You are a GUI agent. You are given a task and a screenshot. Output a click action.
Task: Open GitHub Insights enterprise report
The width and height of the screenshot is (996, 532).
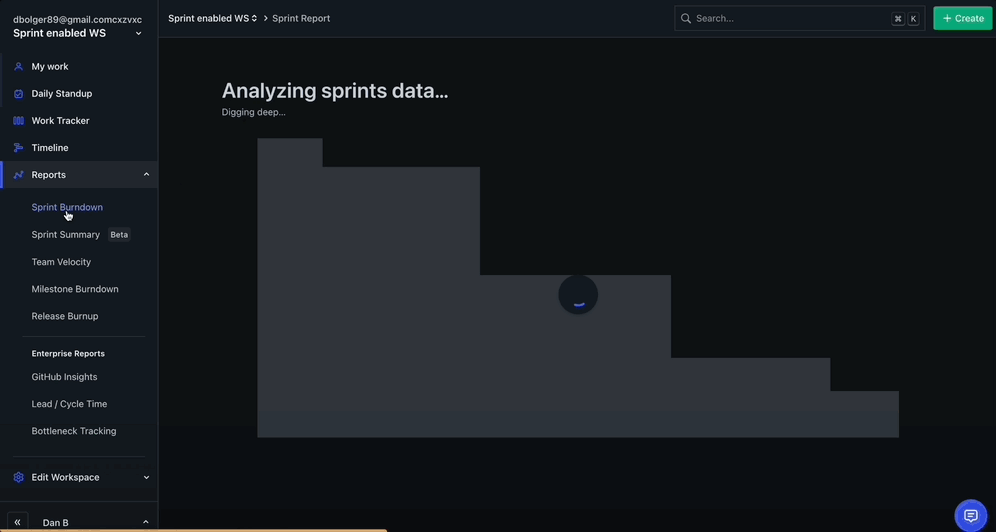(64, 377)
